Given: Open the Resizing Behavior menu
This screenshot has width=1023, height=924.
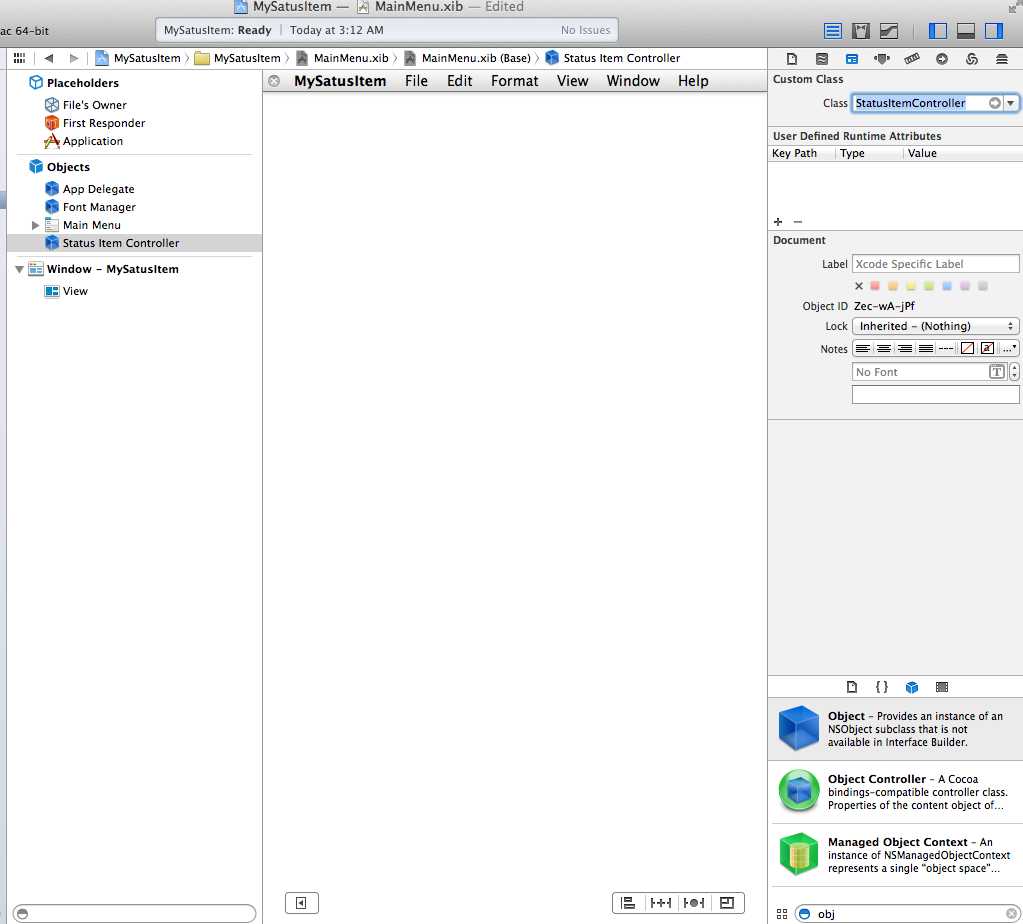Looking at the screenshot, I should tap(727, 902).
